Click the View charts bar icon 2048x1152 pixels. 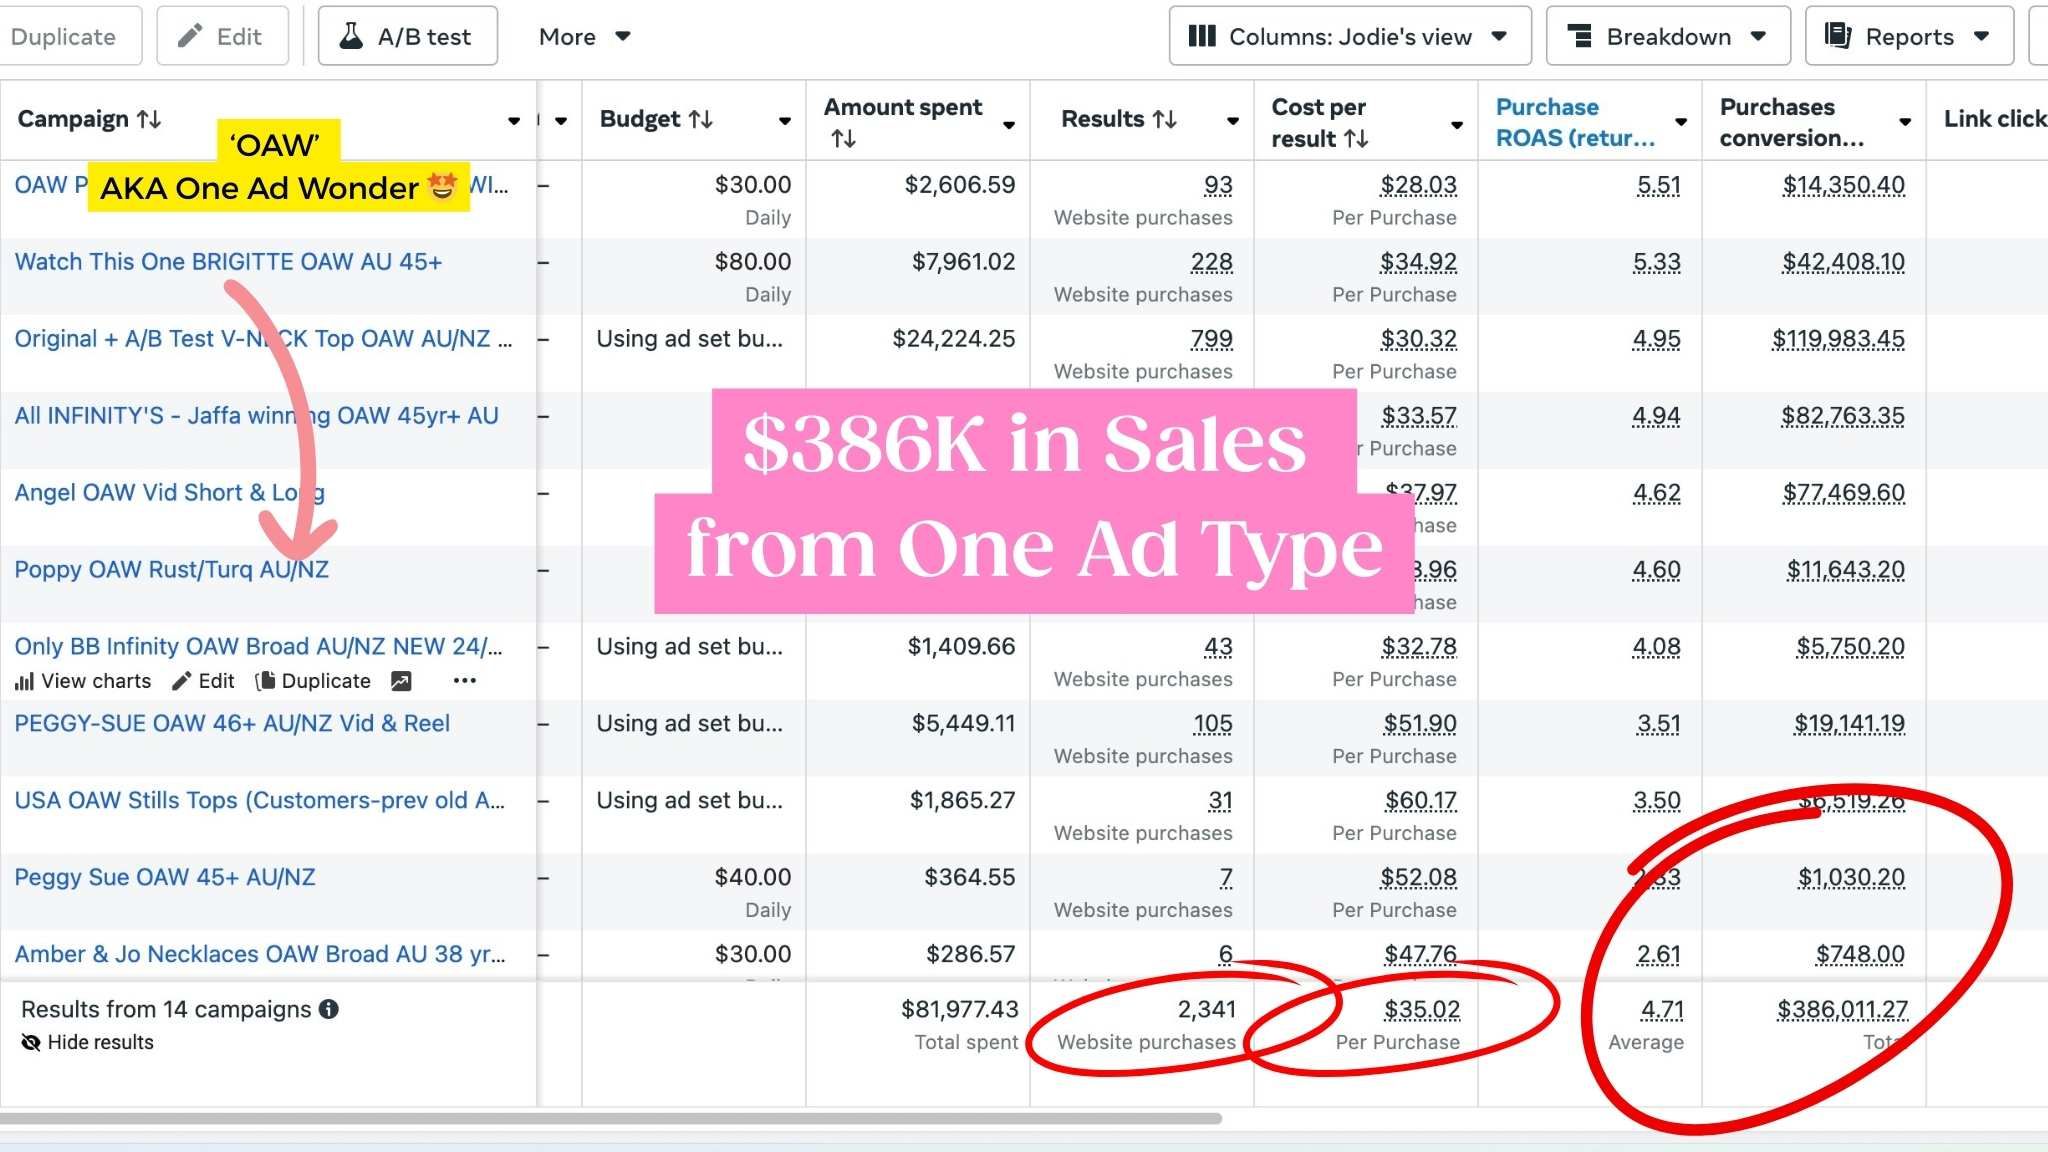25,682
